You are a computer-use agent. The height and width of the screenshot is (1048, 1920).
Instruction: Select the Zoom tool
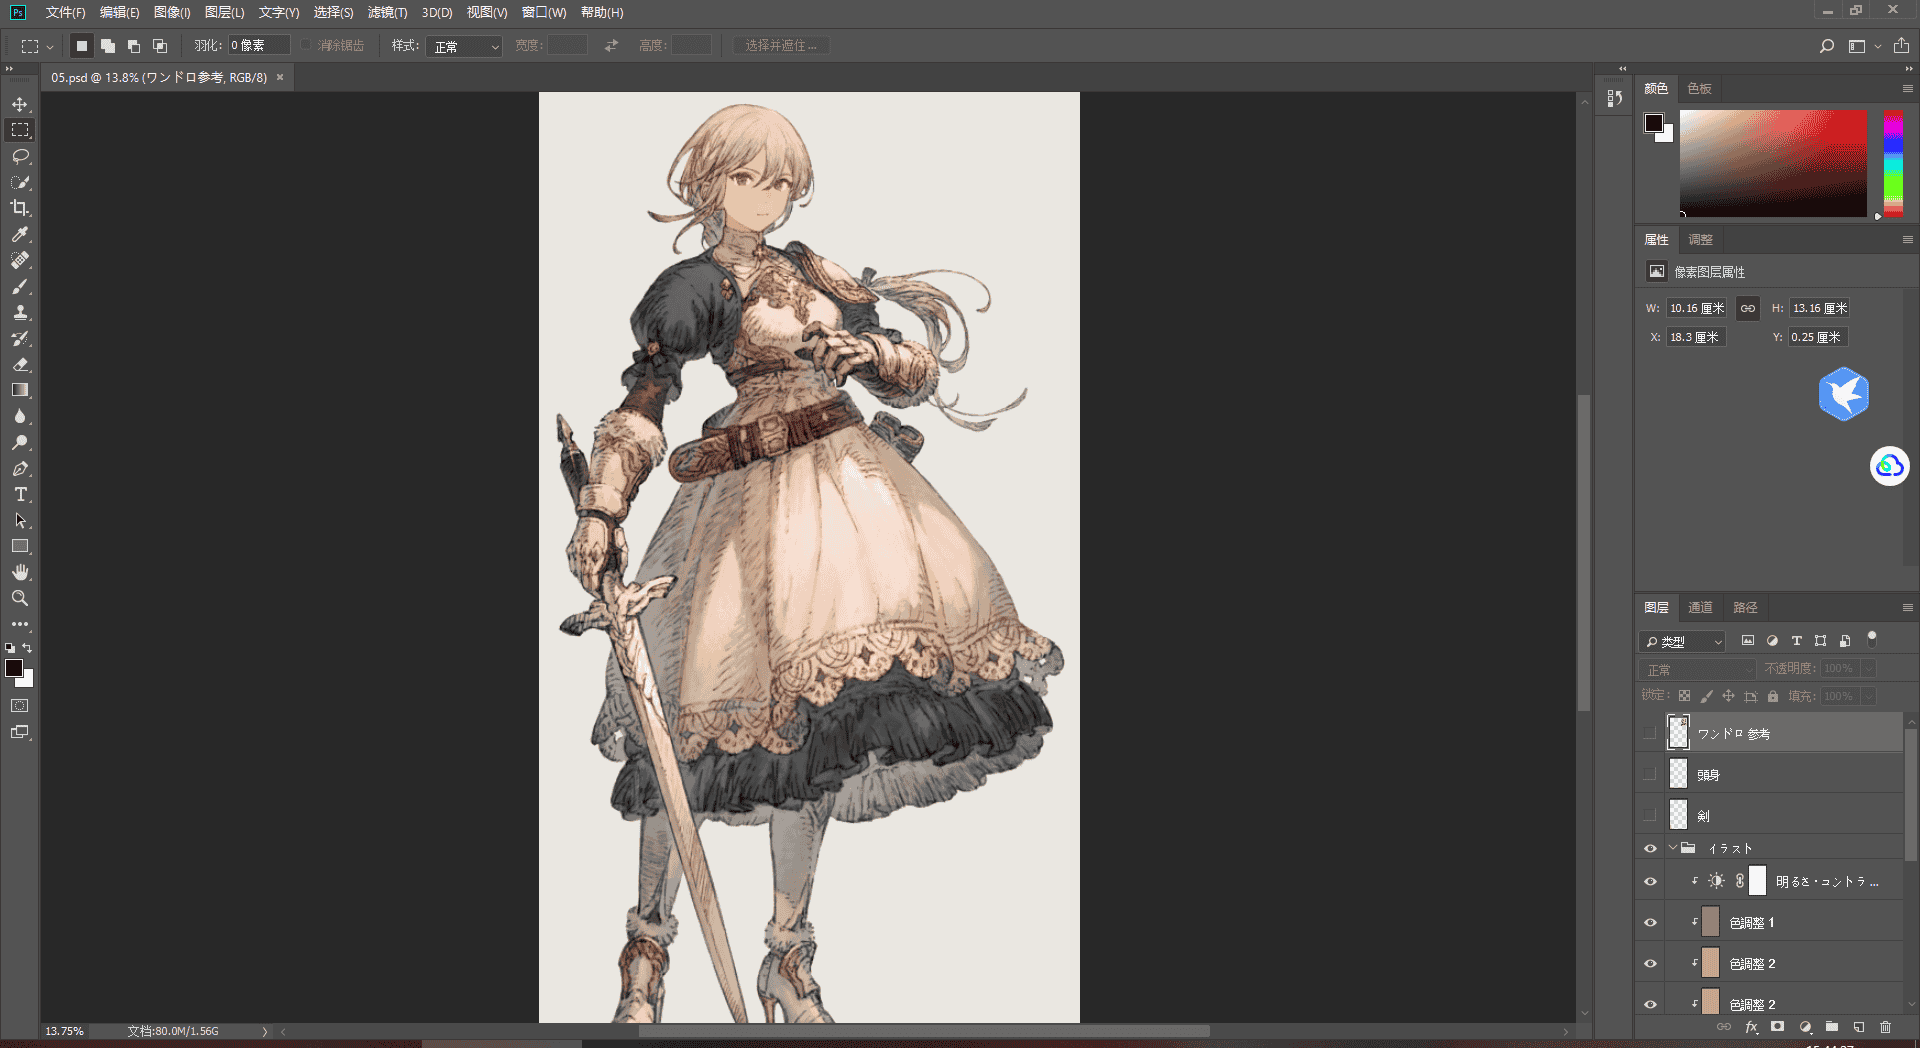[20, 598]
